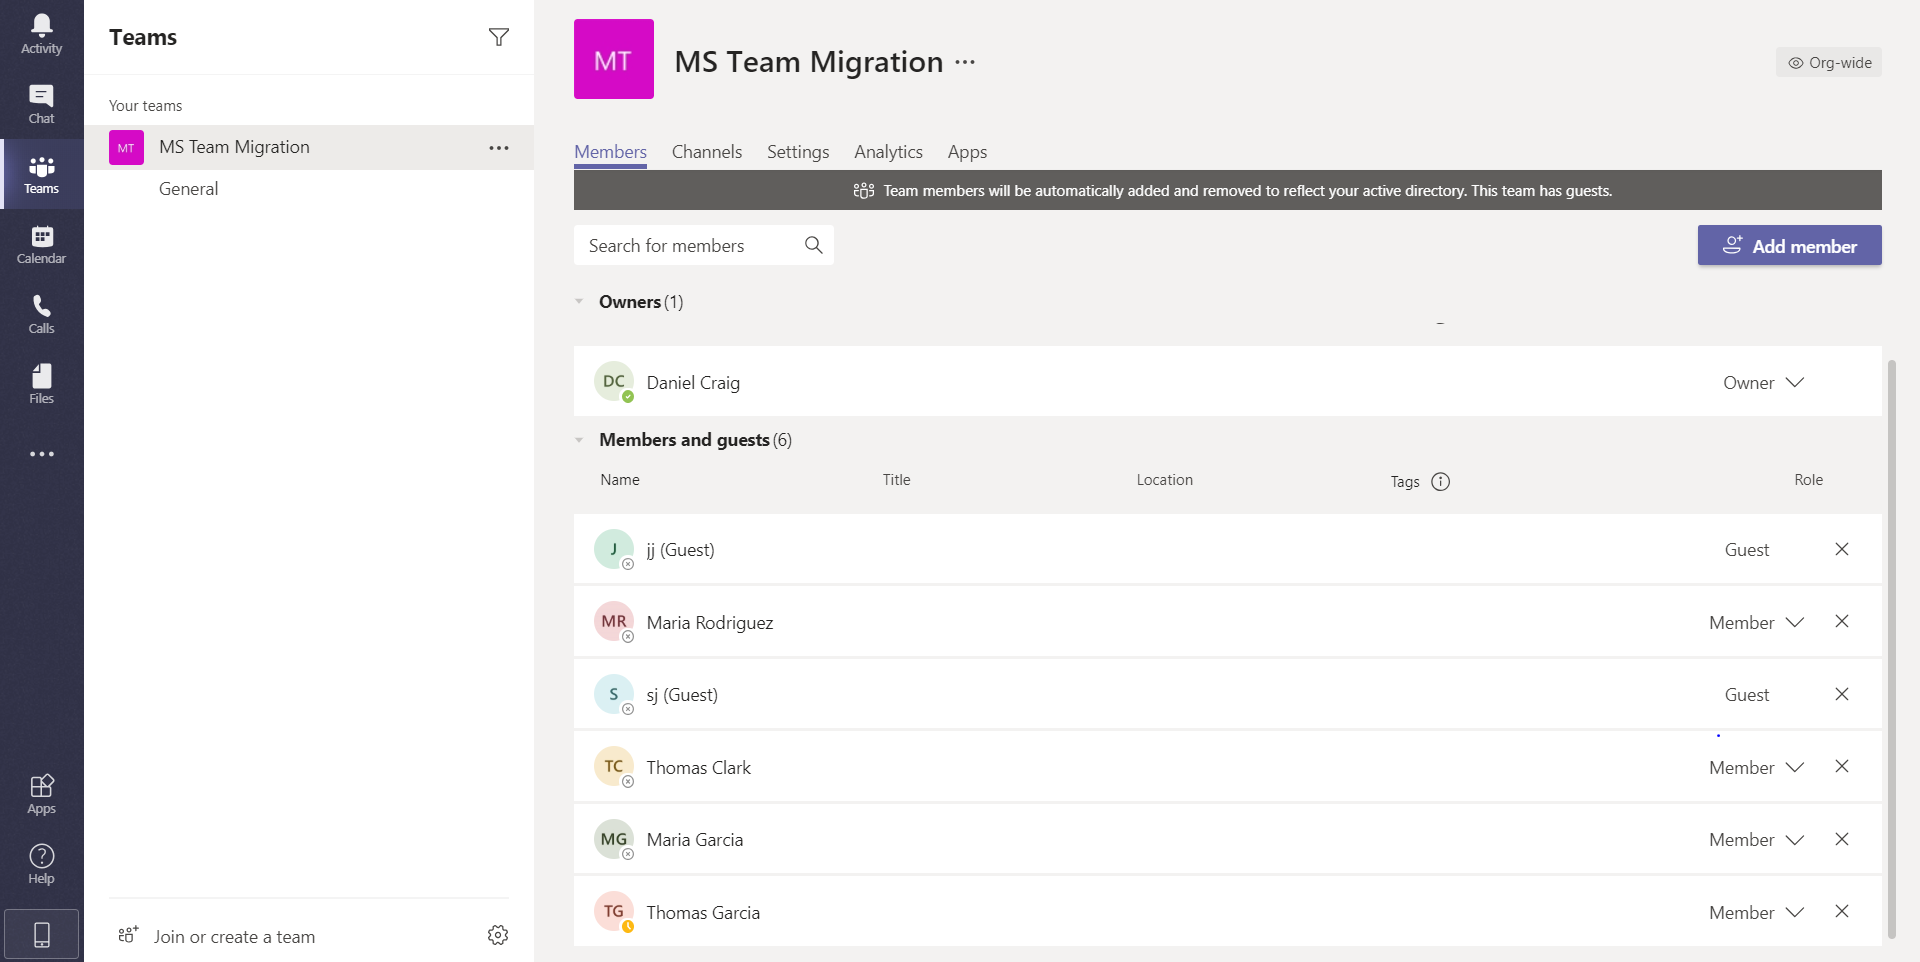Click the ellipsis beside team title header
This screenshot has width=1920, height=962.
click(965, 62)
